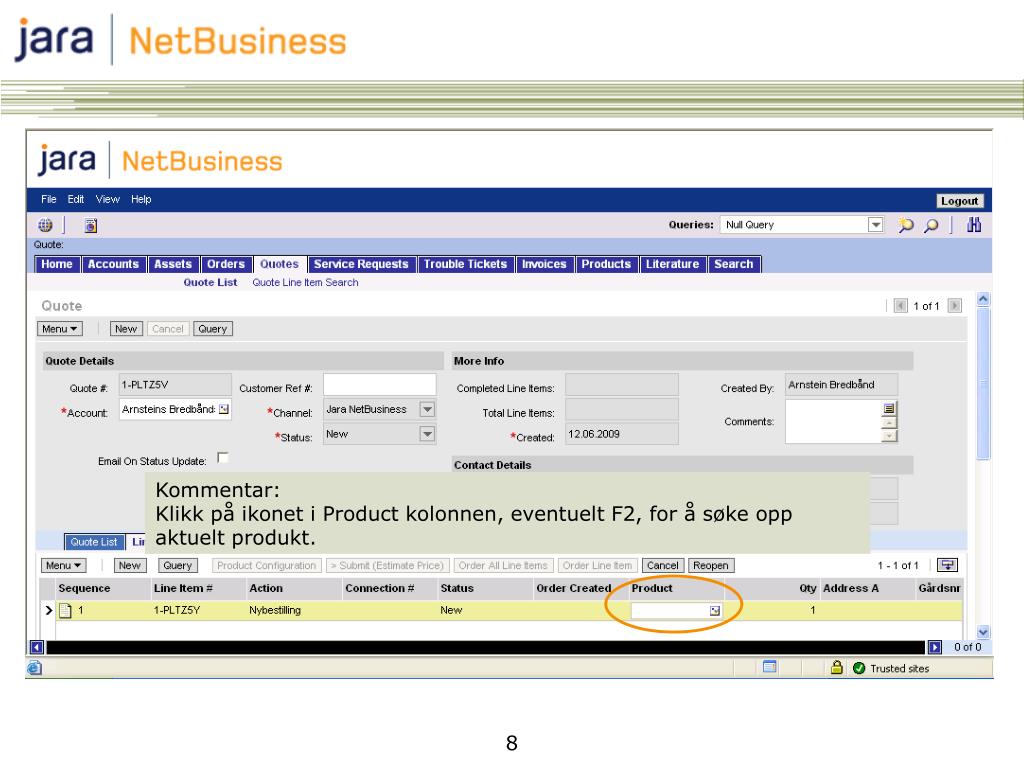Image resolution: width=1024 pixels, height=768 pixels.
Task: Go to previous quote record arrow
Action: [901, 306]
